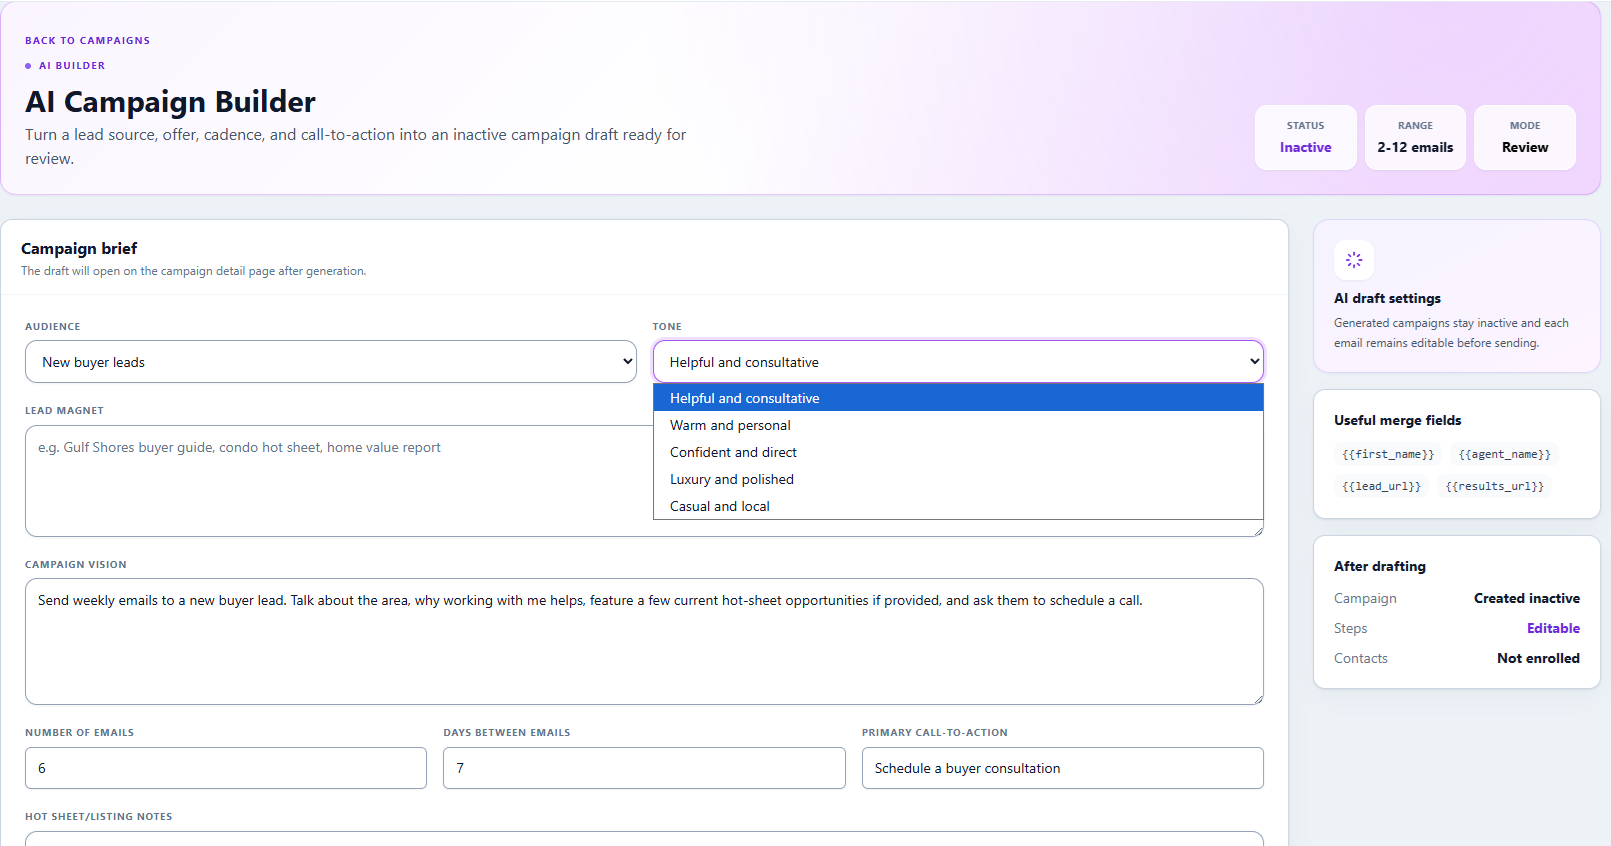Pick the Casual and local tone
1611x846 pixels.
click(958, 506)
